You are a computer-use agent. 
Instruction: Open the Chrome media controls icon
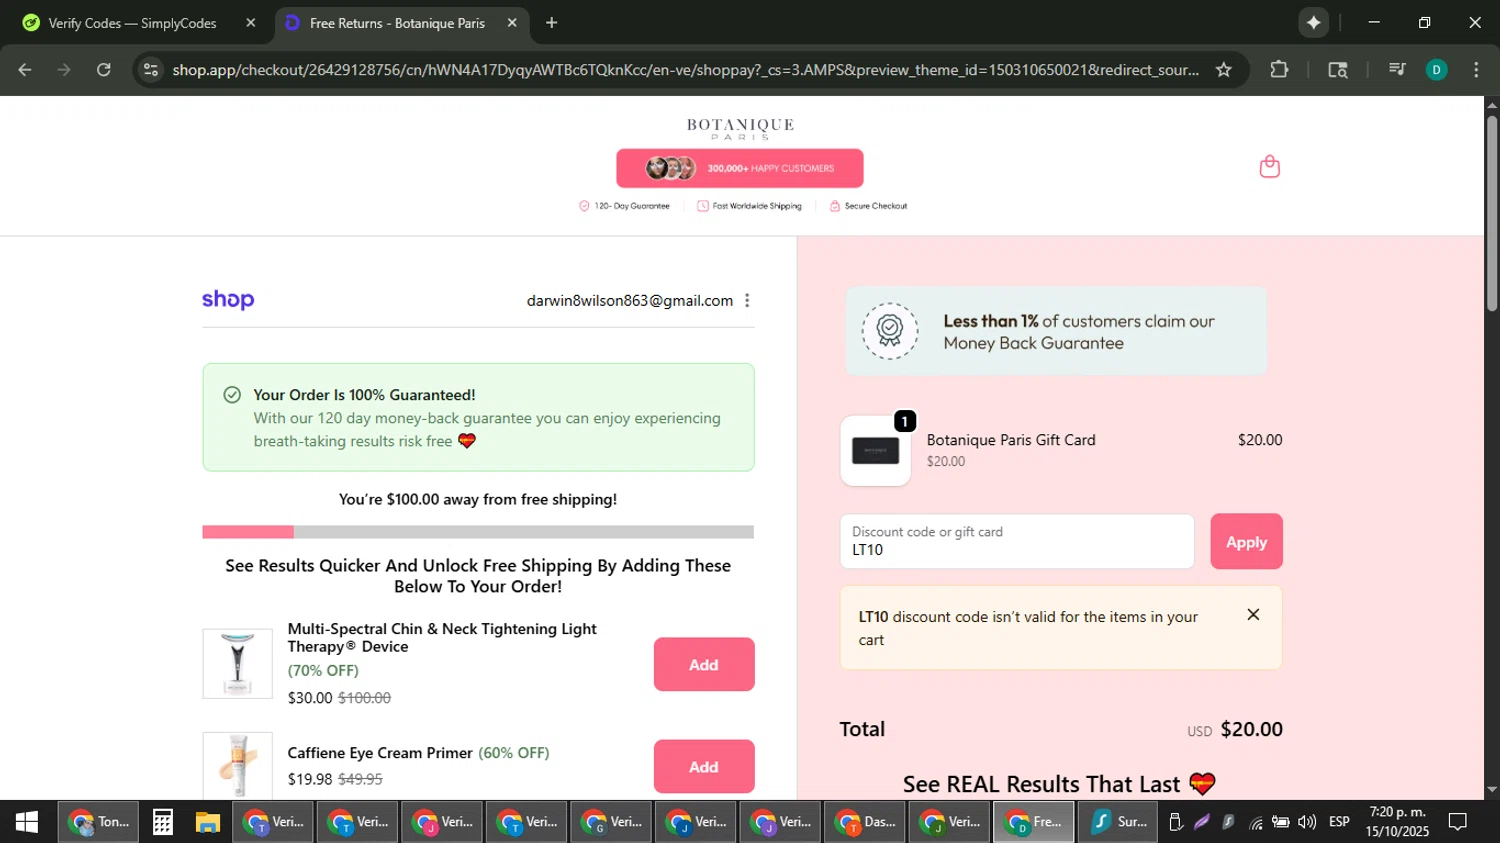click(1397, 70)
